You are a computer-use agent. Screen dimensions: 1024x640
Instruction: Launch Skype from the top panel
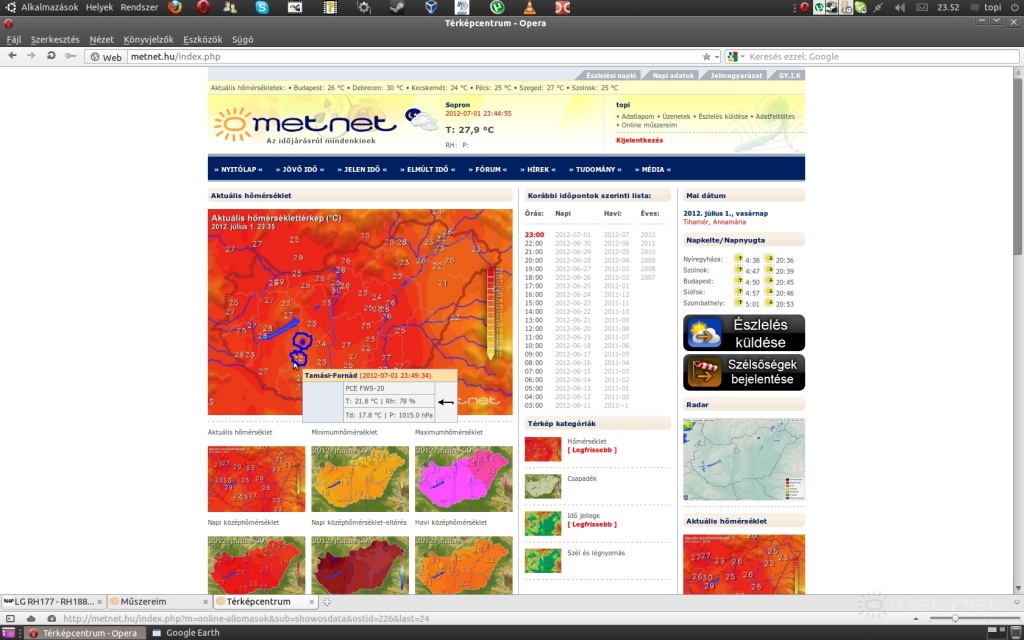[262, 7]
